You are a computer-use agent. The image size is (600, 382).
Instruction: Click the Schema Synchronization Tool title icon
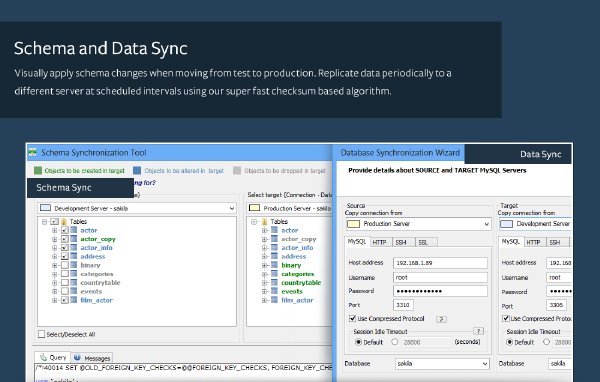click(32, 152)
